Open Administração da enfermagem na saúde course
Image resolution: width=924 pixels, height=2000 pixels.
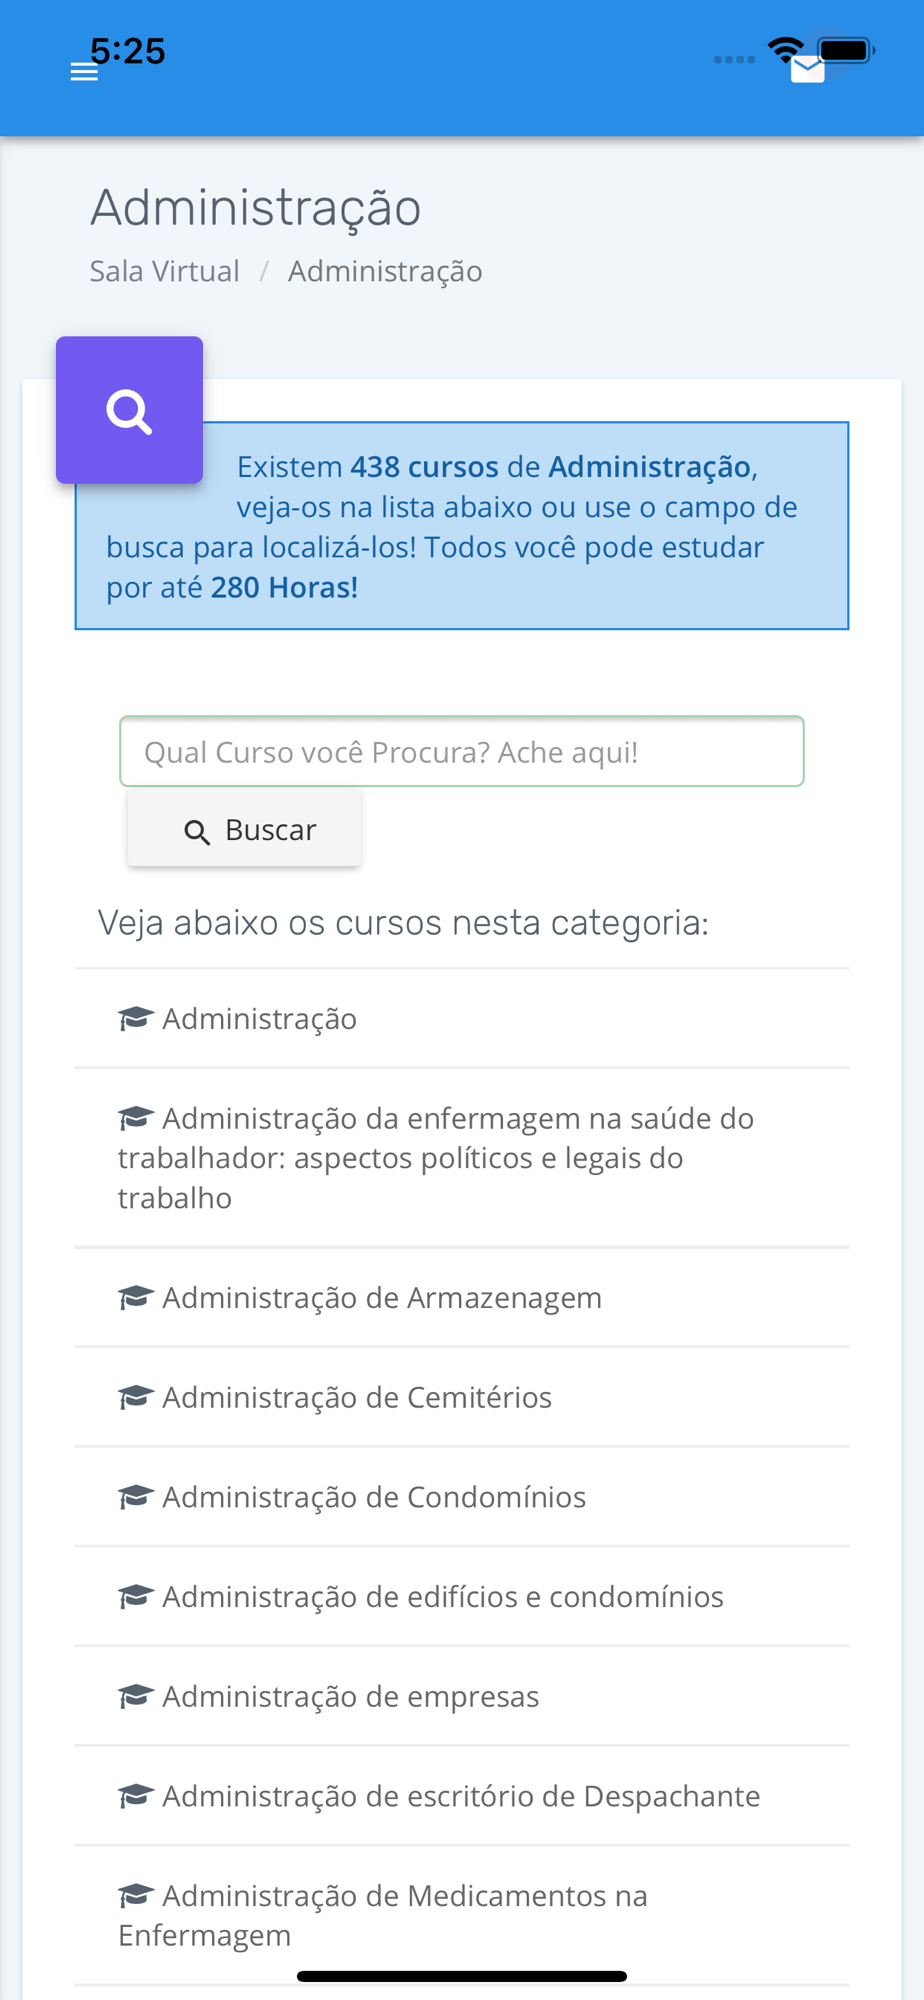pyautogui.click(x=462, y=1158)
